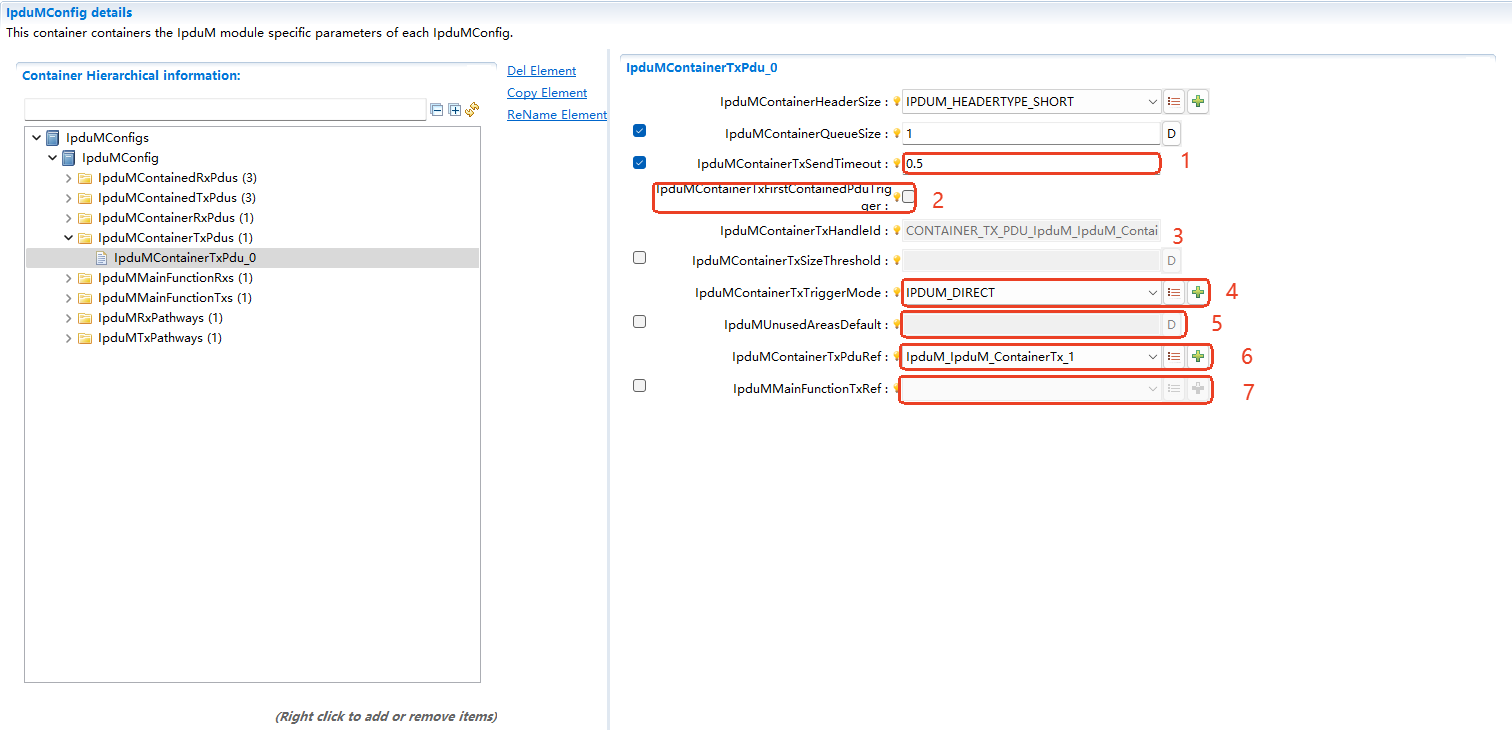1512x733 pixels.
Task: Click the green plus beside IpduMContainerTxPduRef
Action: tap(1196, 356)
